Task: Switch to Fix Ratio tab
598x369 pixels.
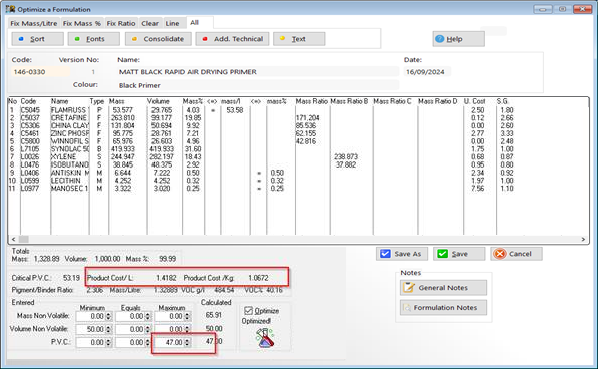Action: pyautogui.click(x=121, y=23)
